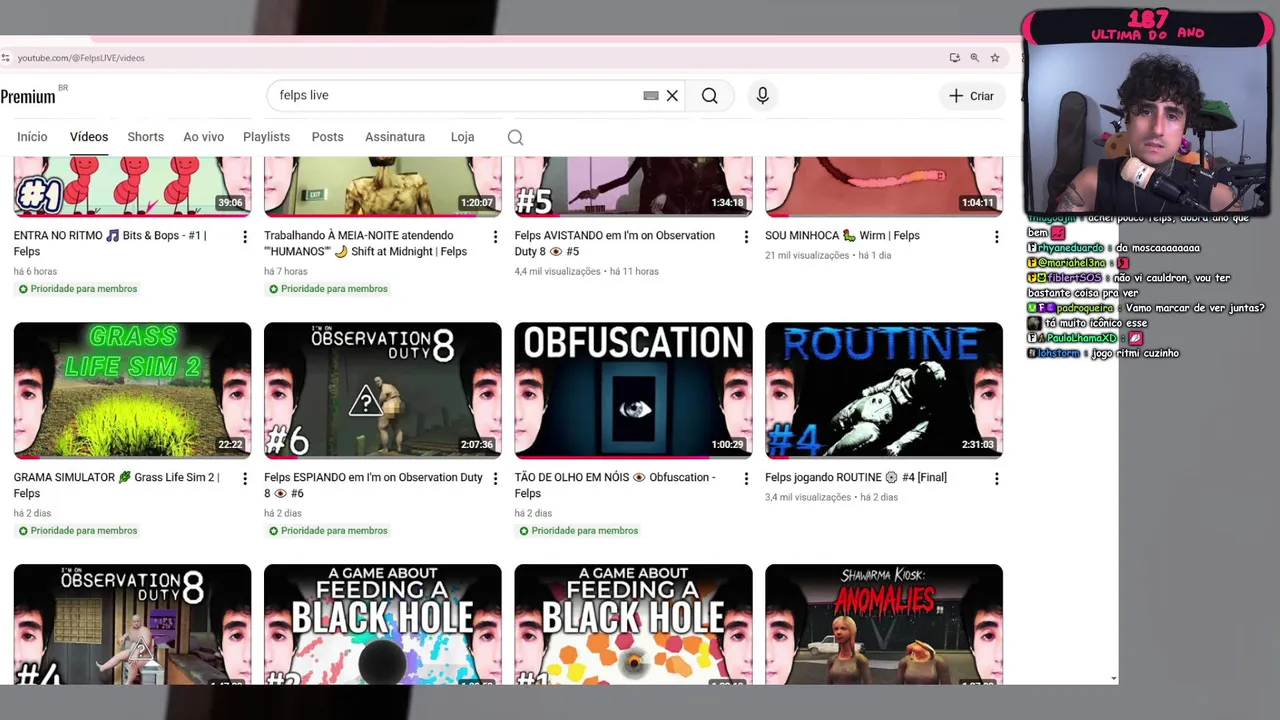
Task: Open Feeding a Black Hole #1 thumbnail
Action: (633, 624)
